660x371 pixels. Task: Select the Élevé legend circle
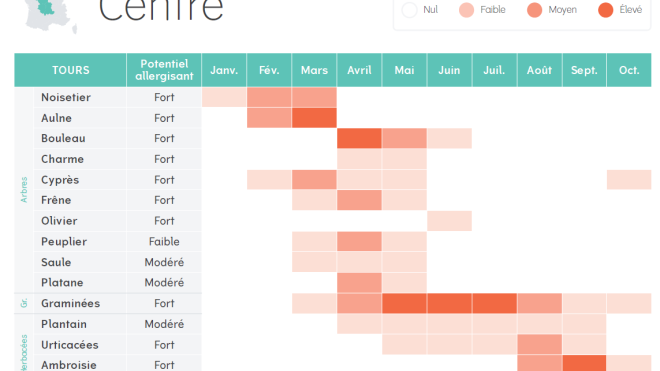tap(605, 10)
